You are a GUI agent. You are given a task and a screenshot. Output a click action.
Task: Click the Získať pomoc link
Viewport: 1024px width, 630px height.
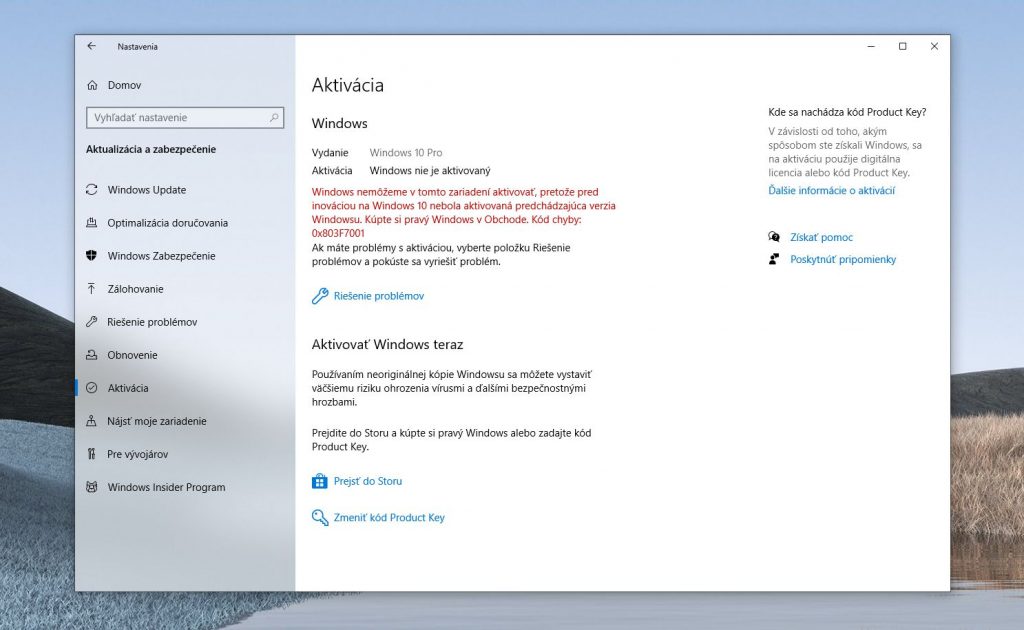[x=822, y=237]
